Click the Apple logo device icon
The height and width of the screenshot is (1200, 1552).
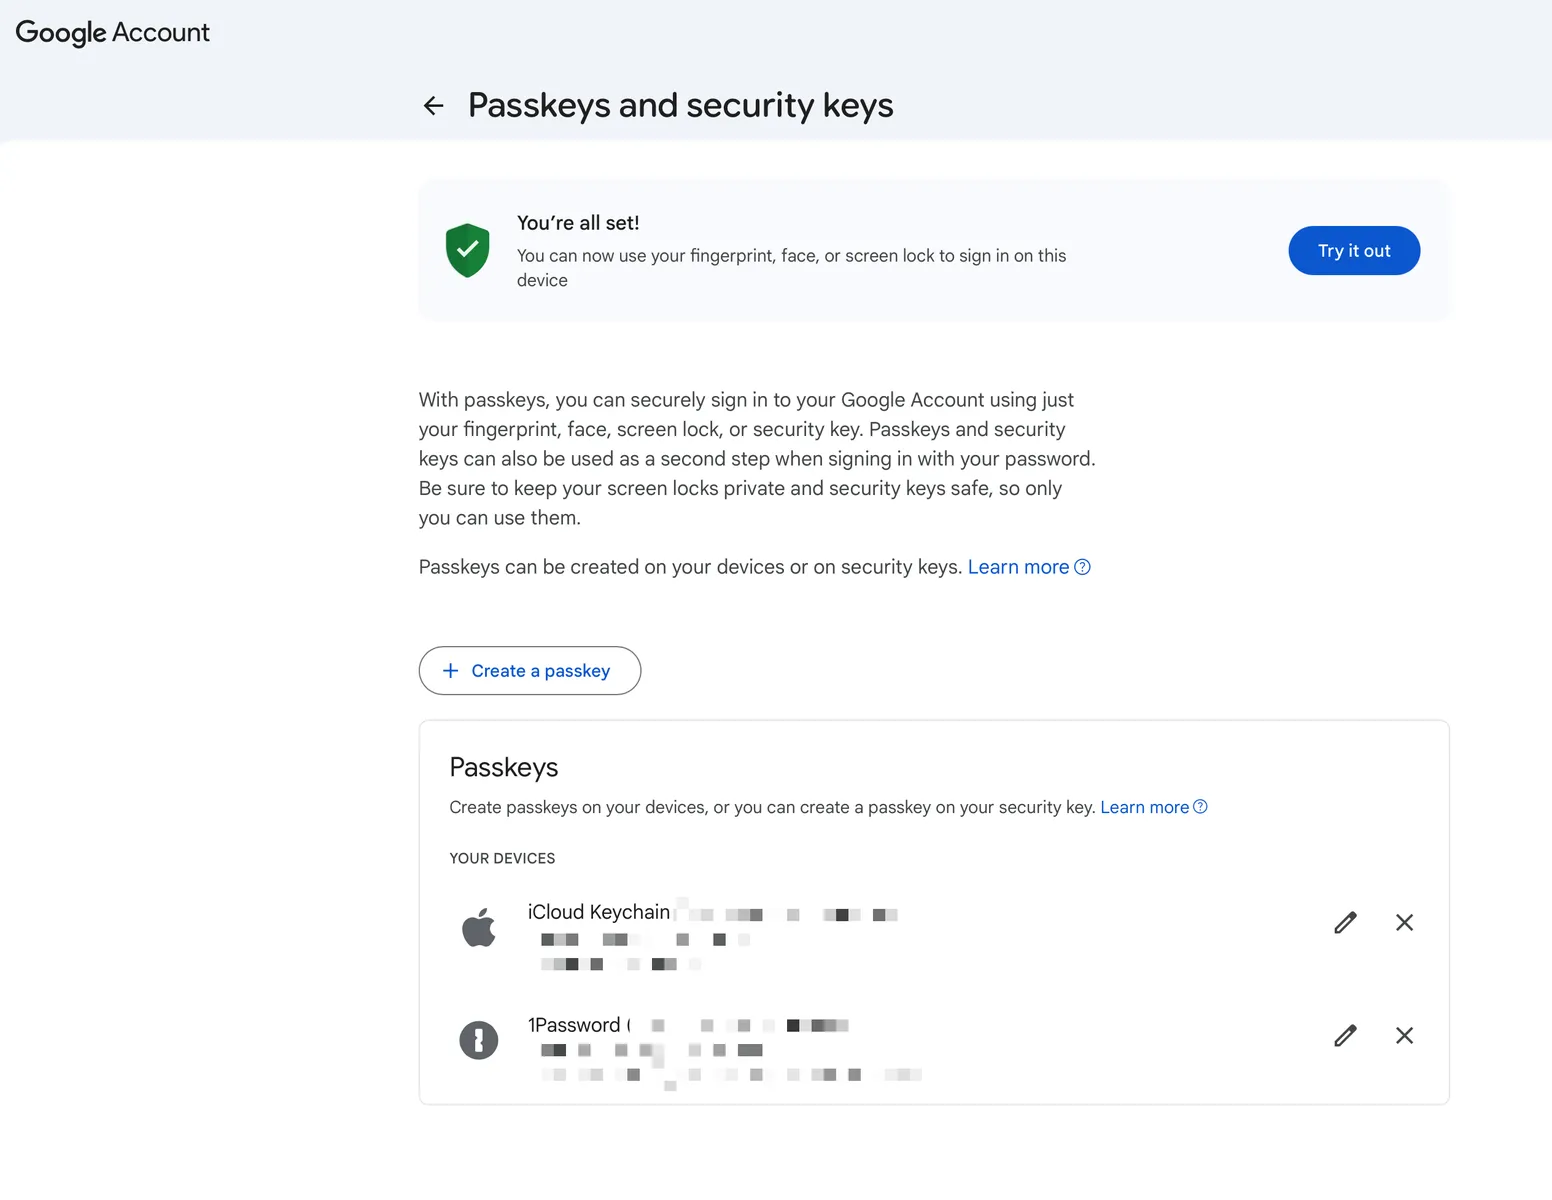[479, 928]
